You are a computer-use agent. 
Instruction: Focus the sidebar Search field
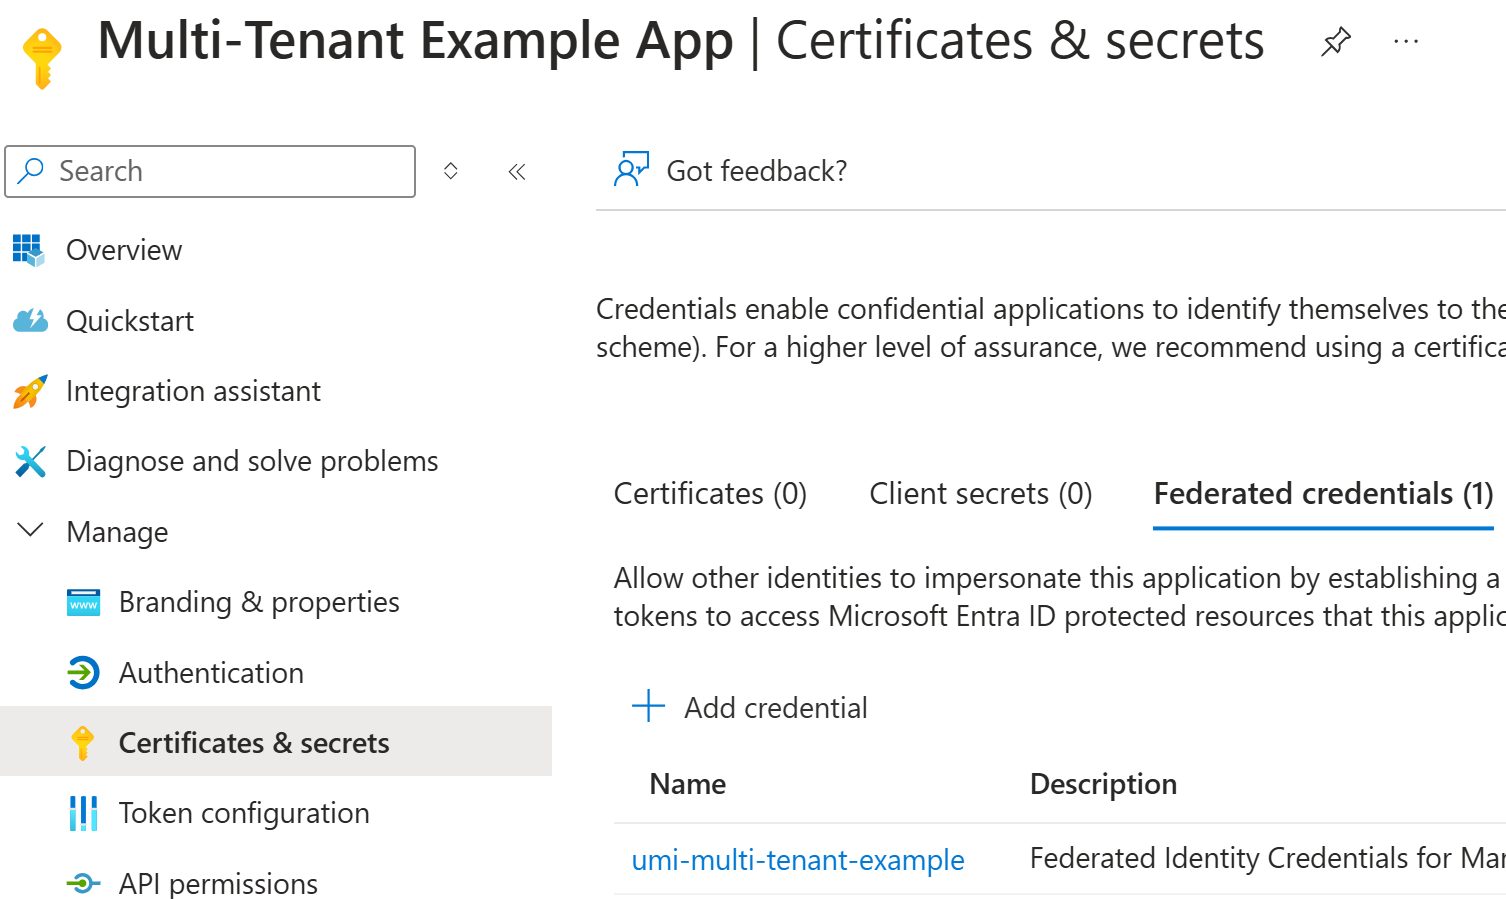click(210, 171)
